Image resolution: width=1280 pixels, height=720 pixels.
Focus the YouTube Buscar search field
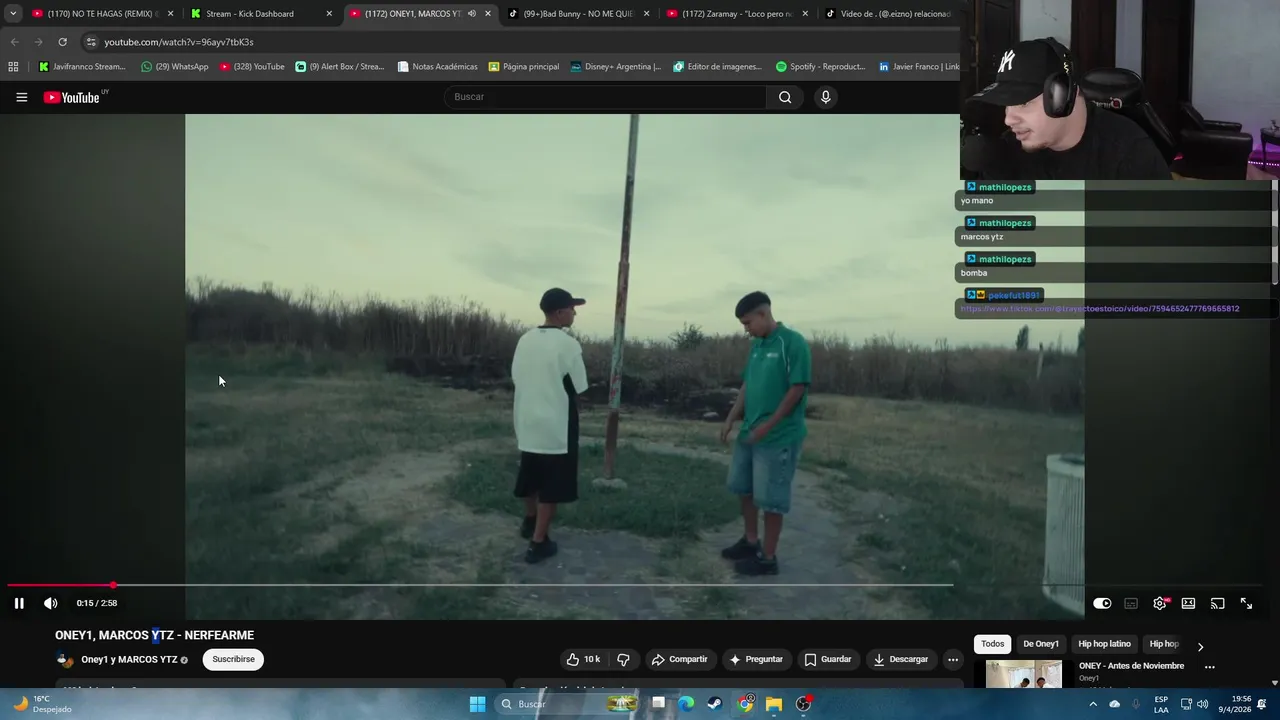[605, 97]
